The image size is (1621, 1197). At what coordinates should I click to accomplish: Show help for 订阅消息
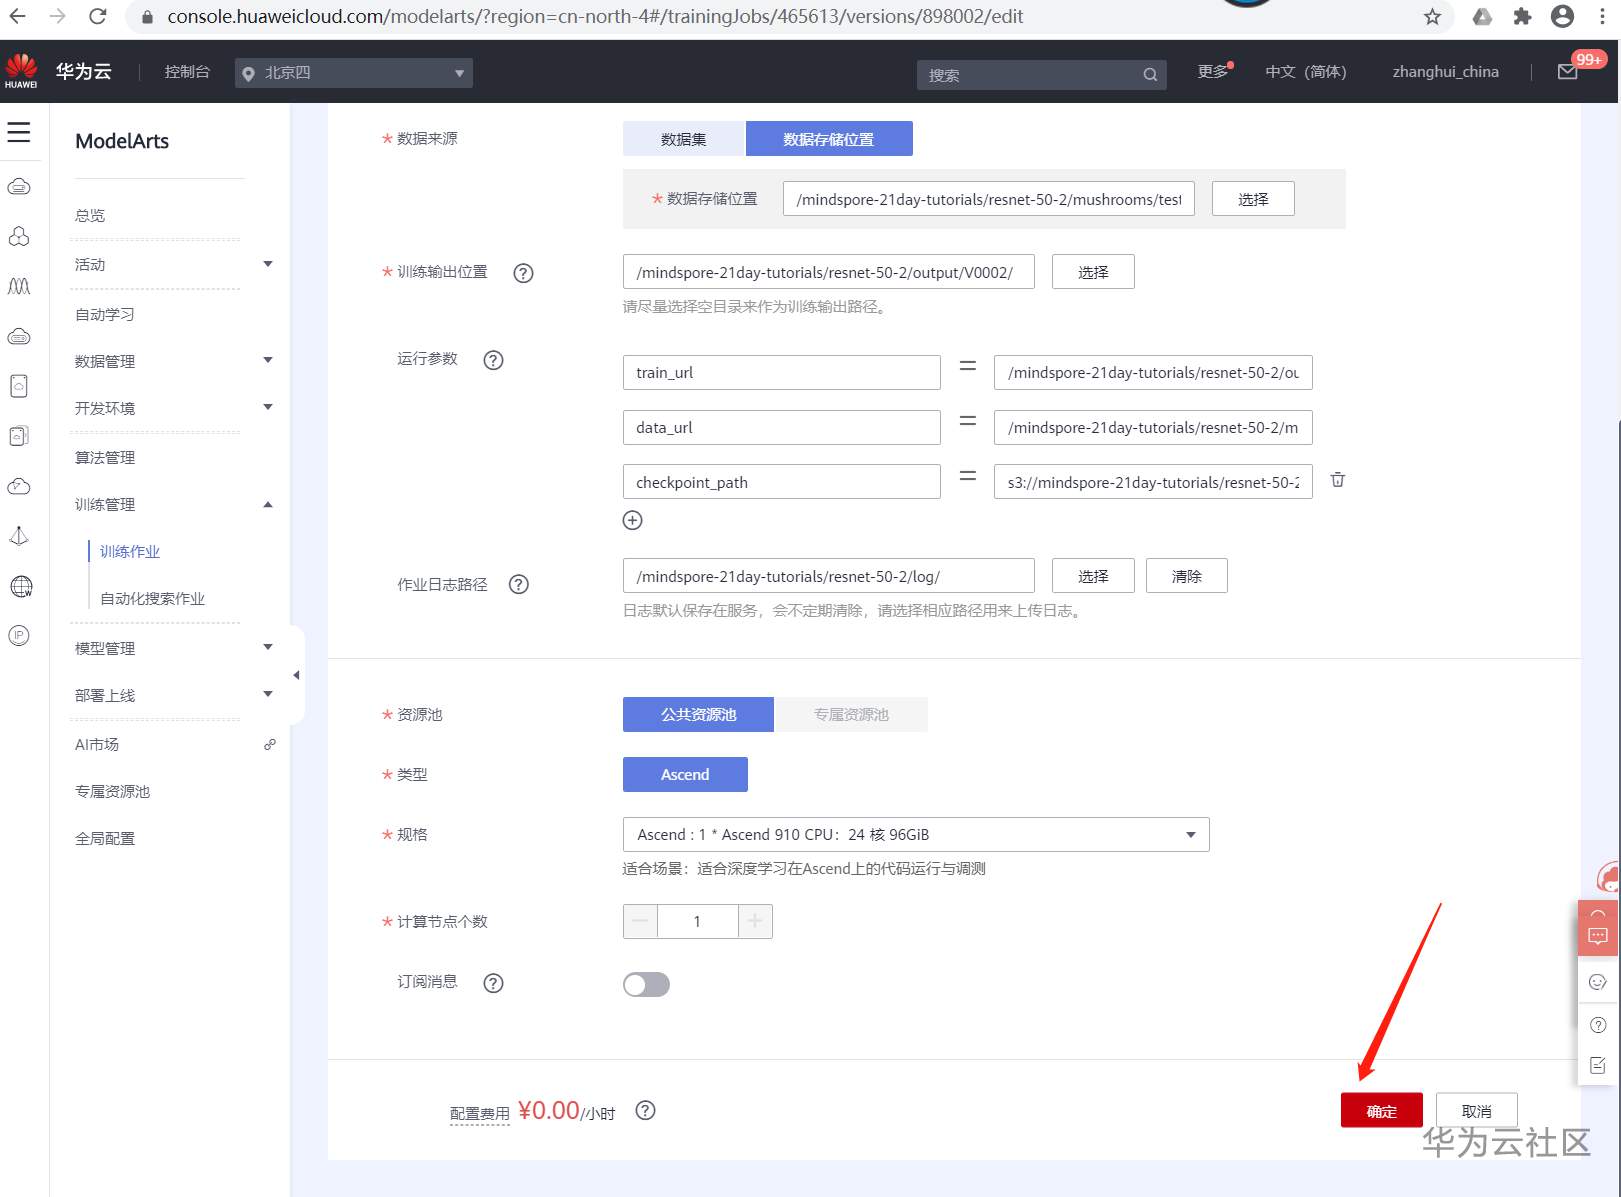click(493, 983)
